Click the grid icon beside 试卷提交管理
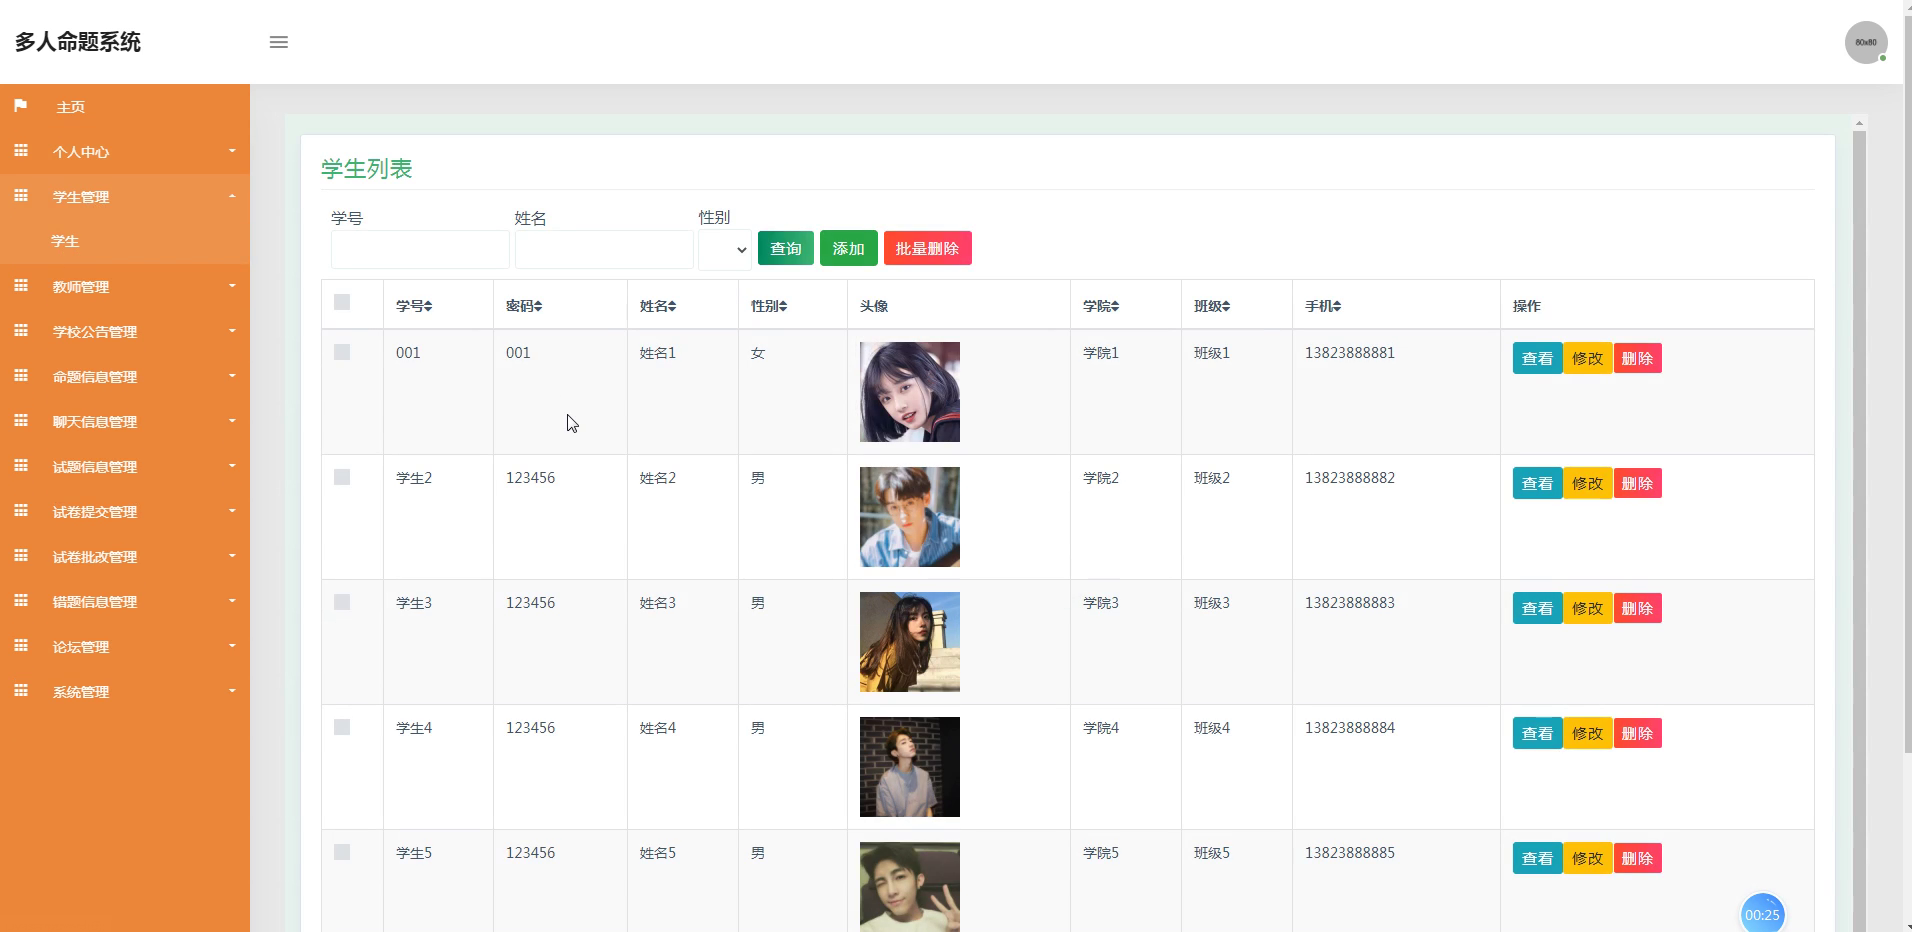Viewport: 1912px width, 932px height. (x=21, y=511)
